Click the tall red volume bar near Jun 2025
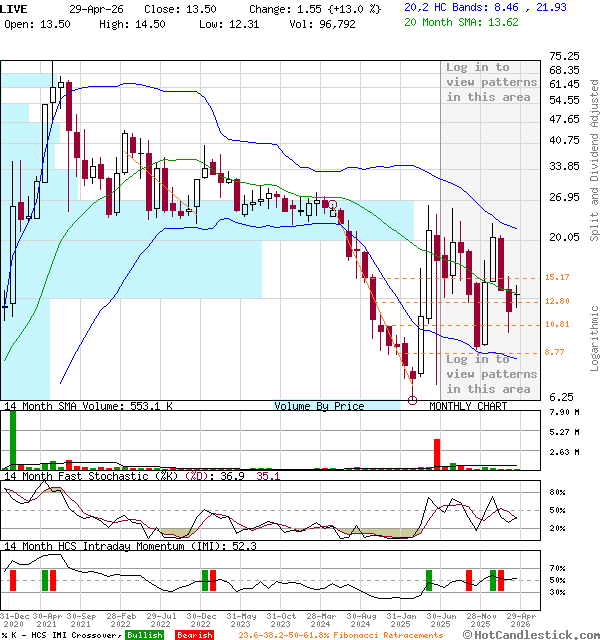The image size is (600, 640). [x=437, y=453]
